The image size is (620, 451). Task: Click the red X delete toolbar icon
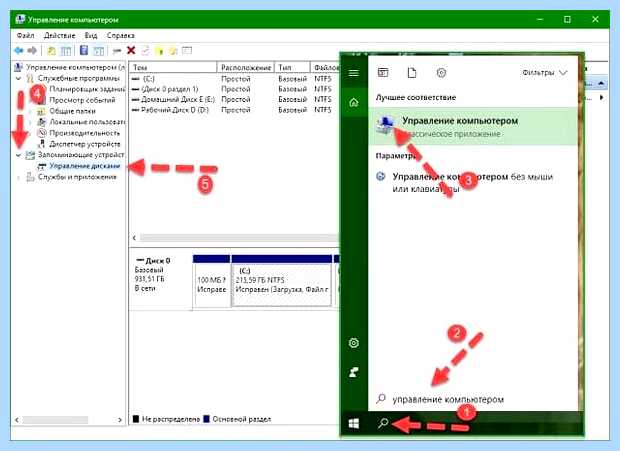tap(131, 50)
